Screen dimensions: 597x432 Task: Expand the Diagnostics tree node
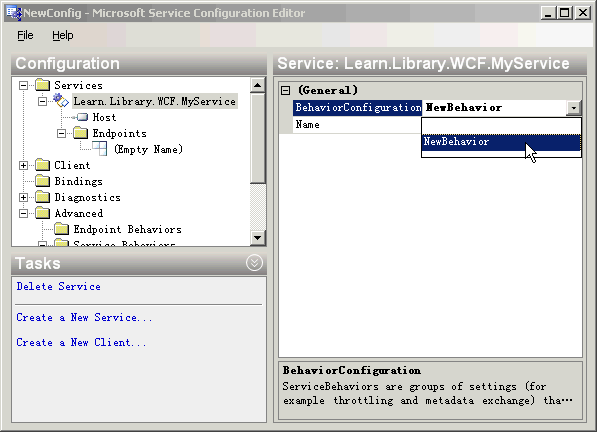click(x=23, y=197)
